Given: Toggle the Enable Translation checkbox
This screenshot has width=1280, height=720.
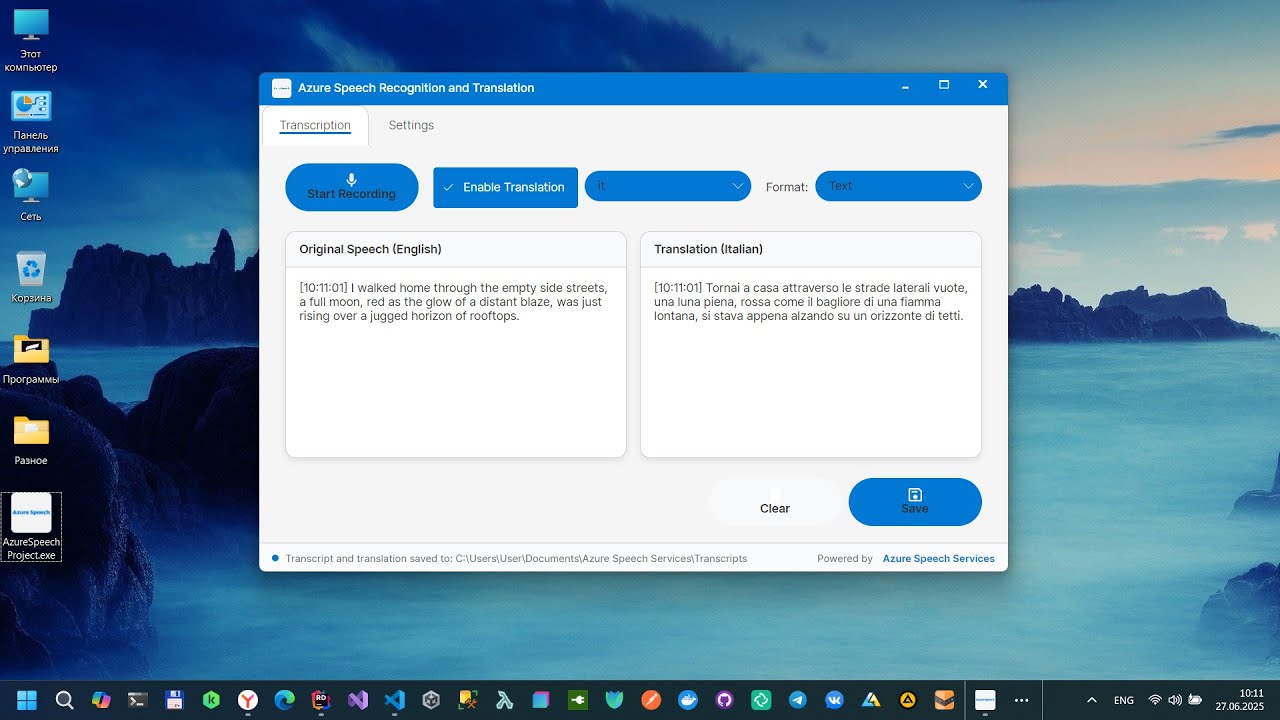Looking at the screenshot, I should pyautogui.click(x=505, y=187).
